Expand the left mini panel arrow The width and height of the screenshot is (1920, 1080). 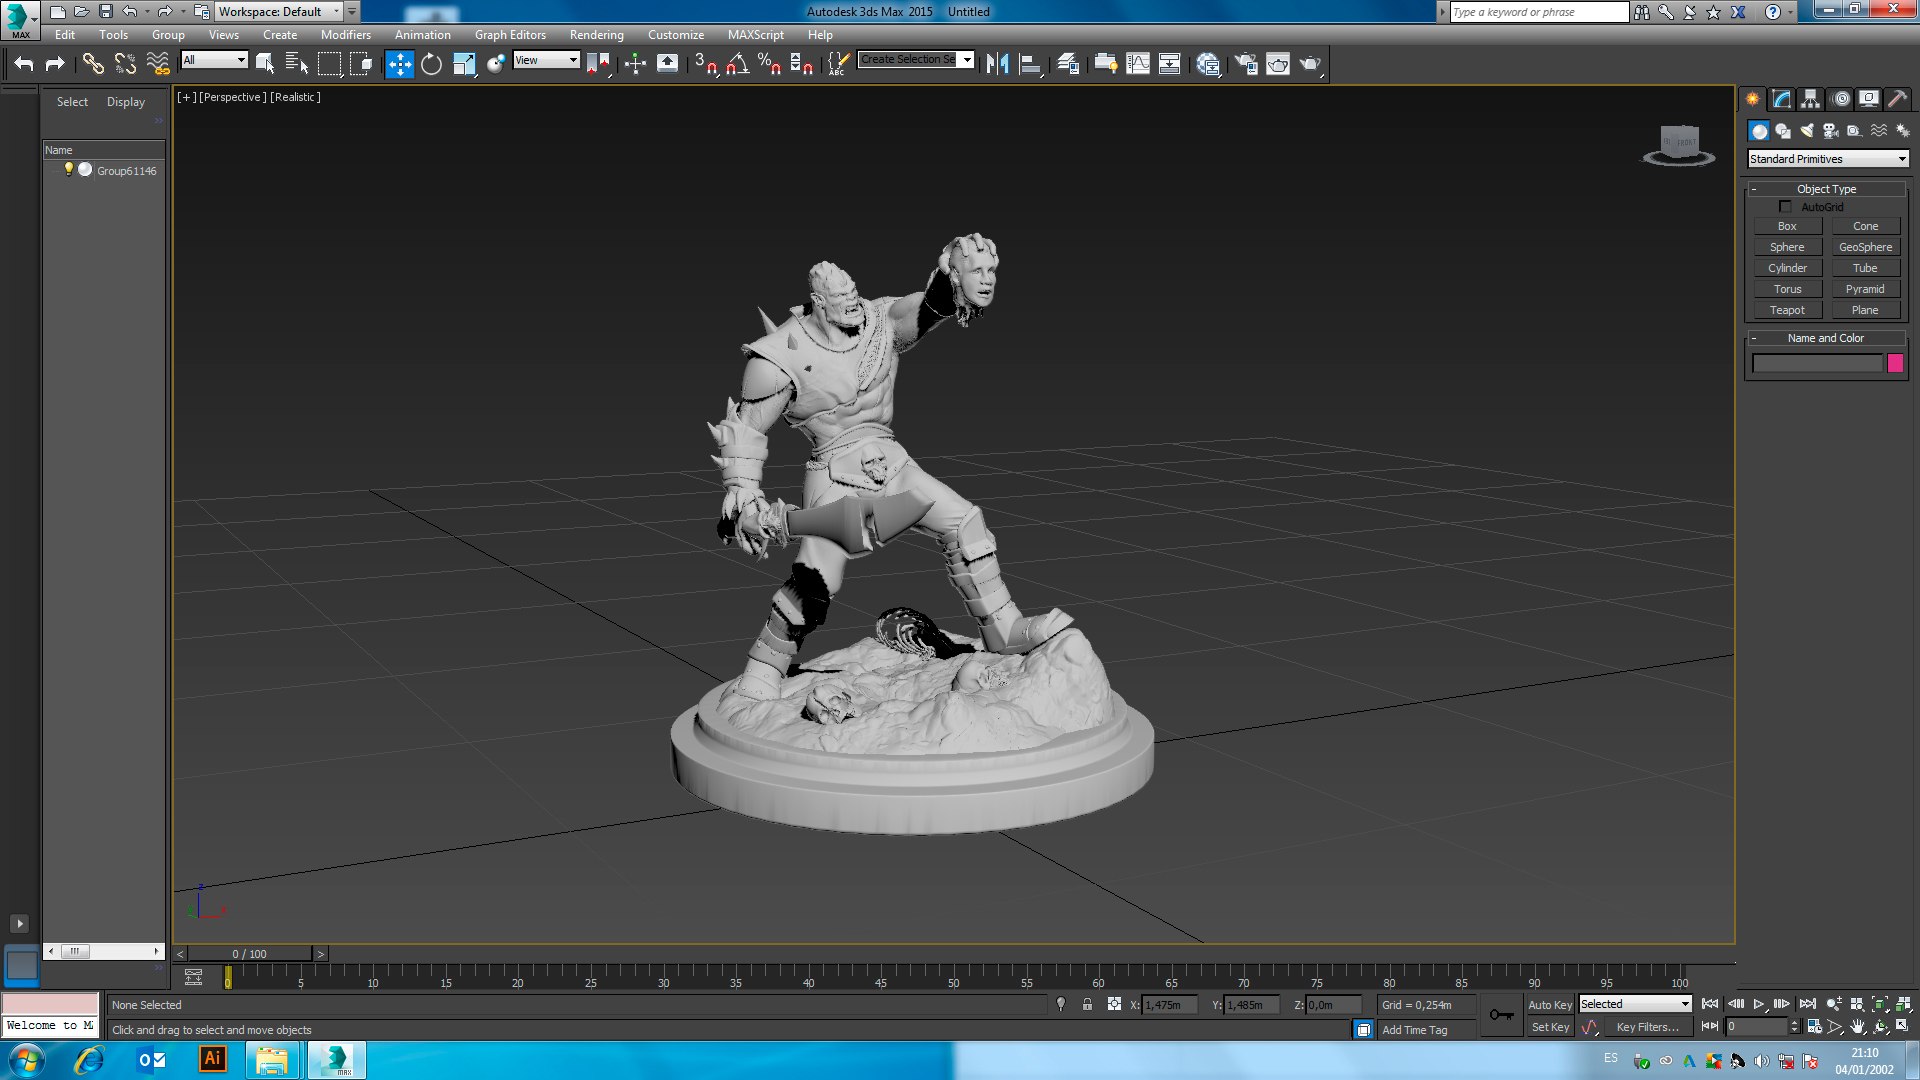tap(19, 924)
